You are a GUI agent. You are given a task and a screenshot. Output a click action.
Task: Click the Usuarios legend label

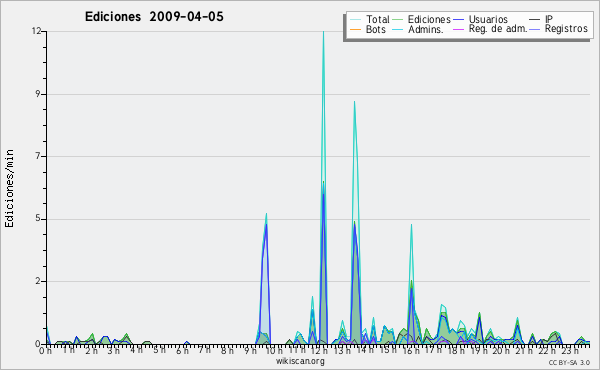coord(488,19)
